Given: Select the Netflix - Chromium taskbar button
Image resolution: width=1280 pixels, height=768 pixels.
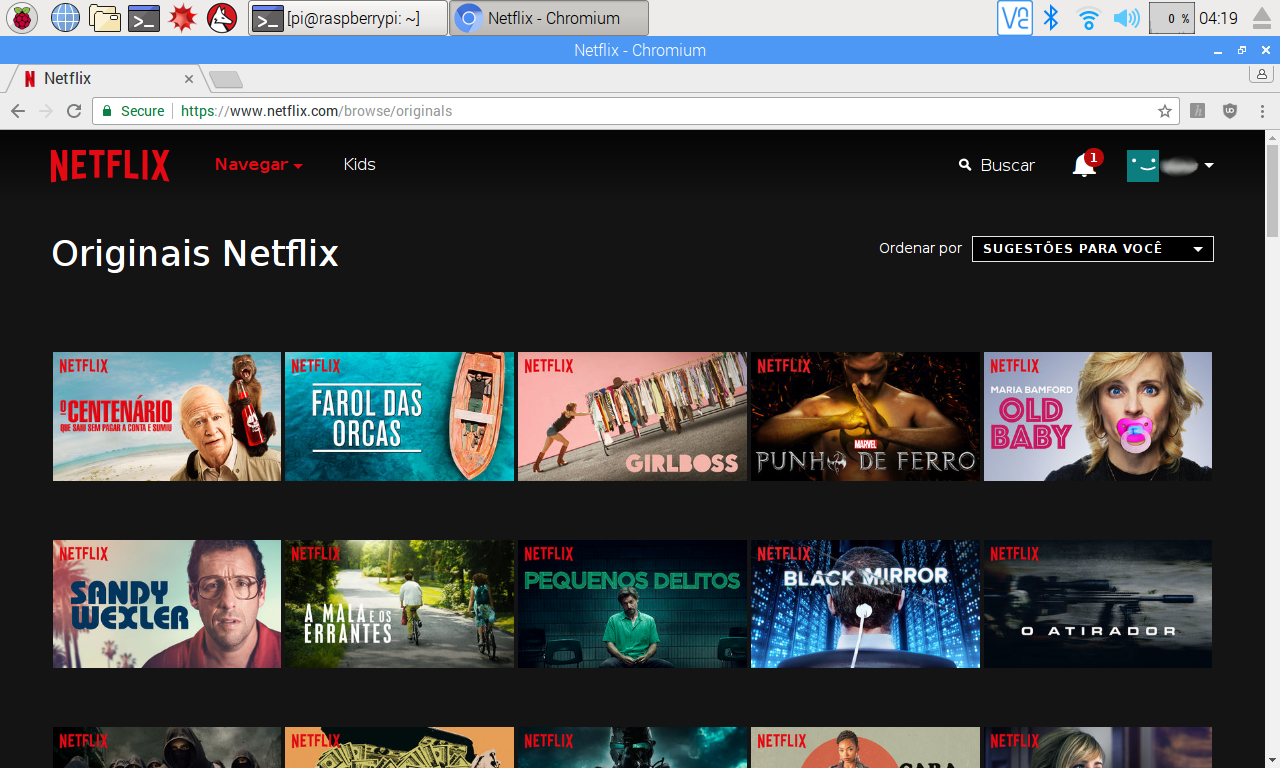Looking at the screenshot, I should (549, 18).
